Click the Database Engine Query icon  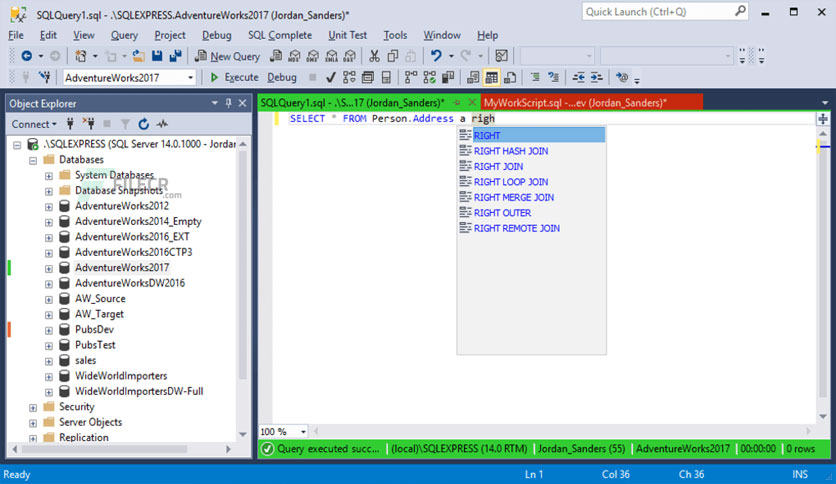click(x=276, y=56)
